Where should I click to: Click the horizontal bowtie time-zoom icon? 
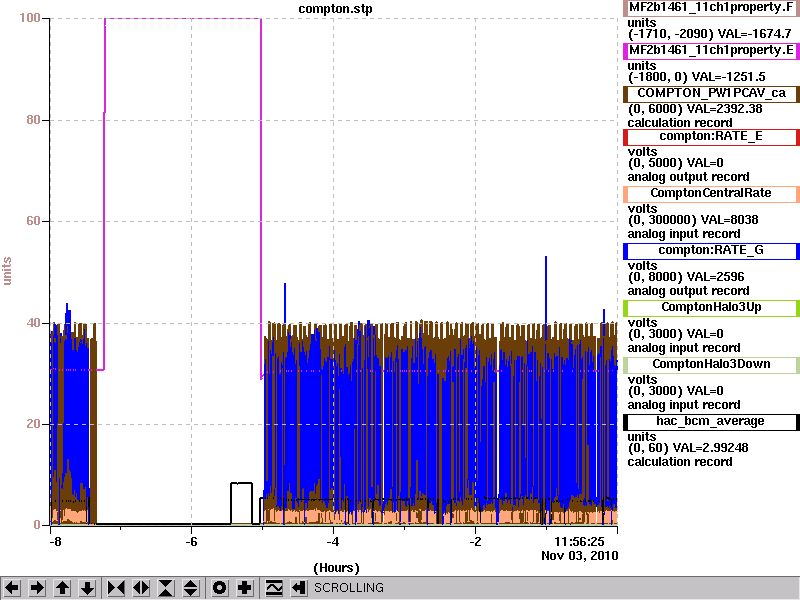[x=116, y=588]
